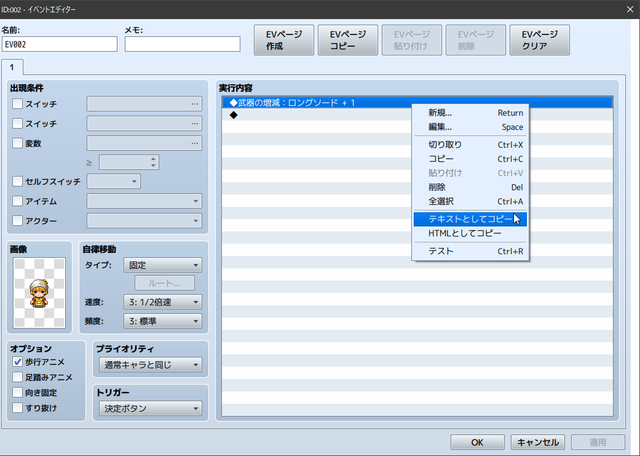Click the EVページ作成 button

[x=284, y=40]
